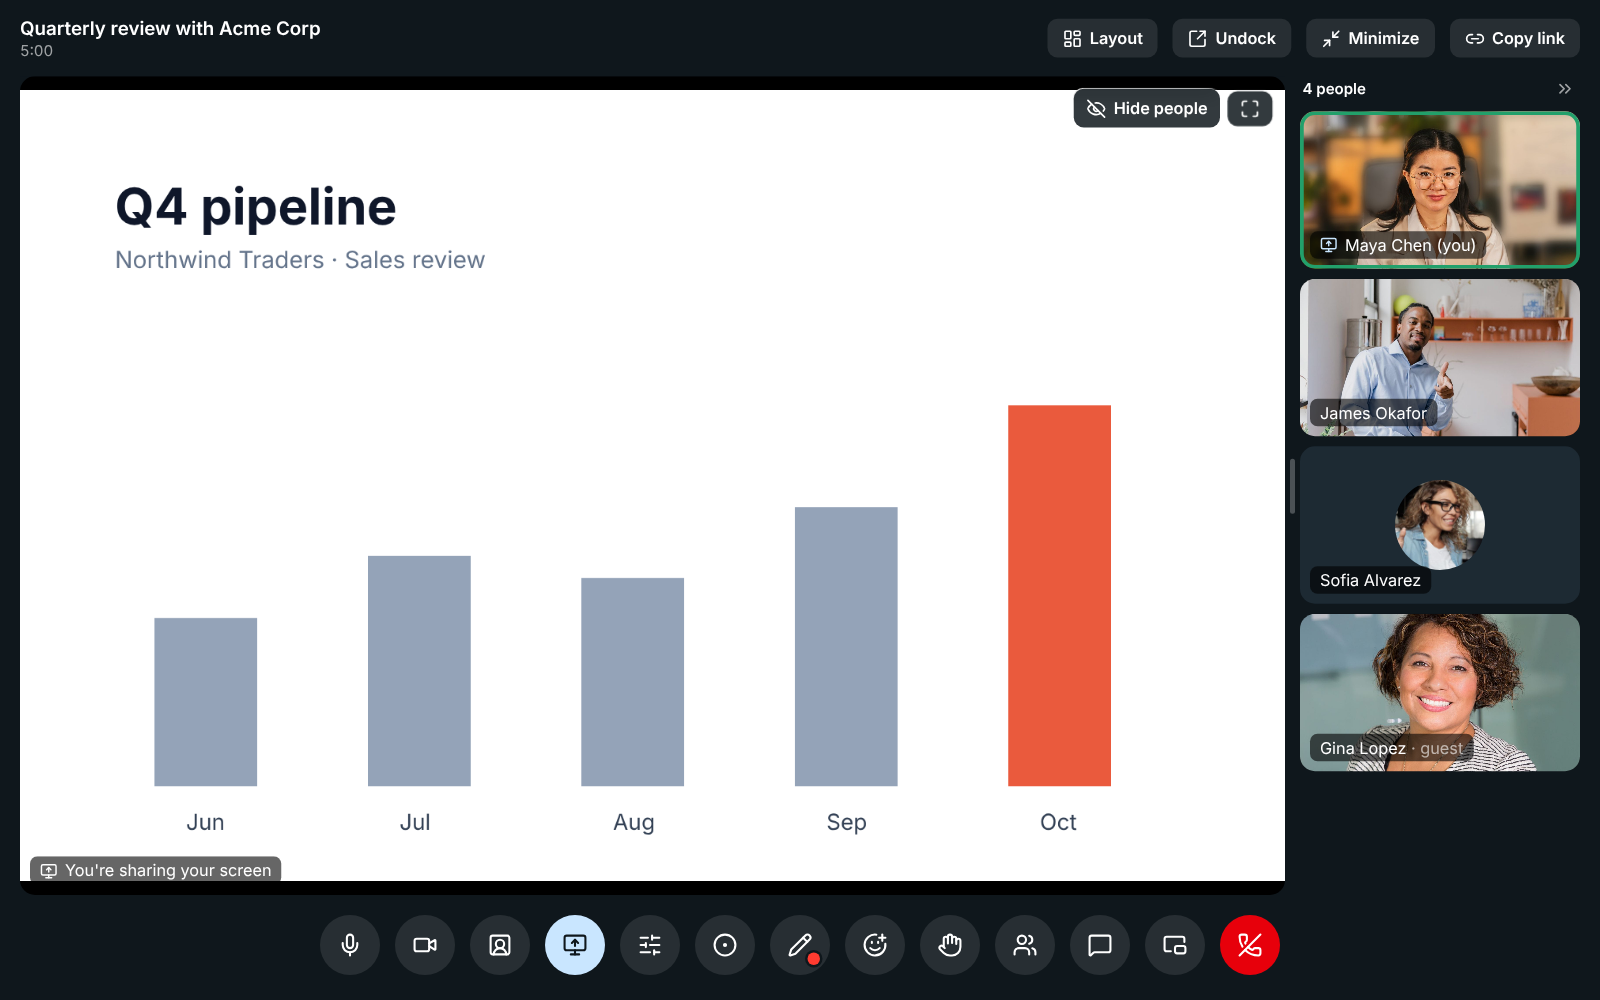Open the participants list icon
The width and height of the screenshot is (1600, 1000).
tap(1025, 945)
